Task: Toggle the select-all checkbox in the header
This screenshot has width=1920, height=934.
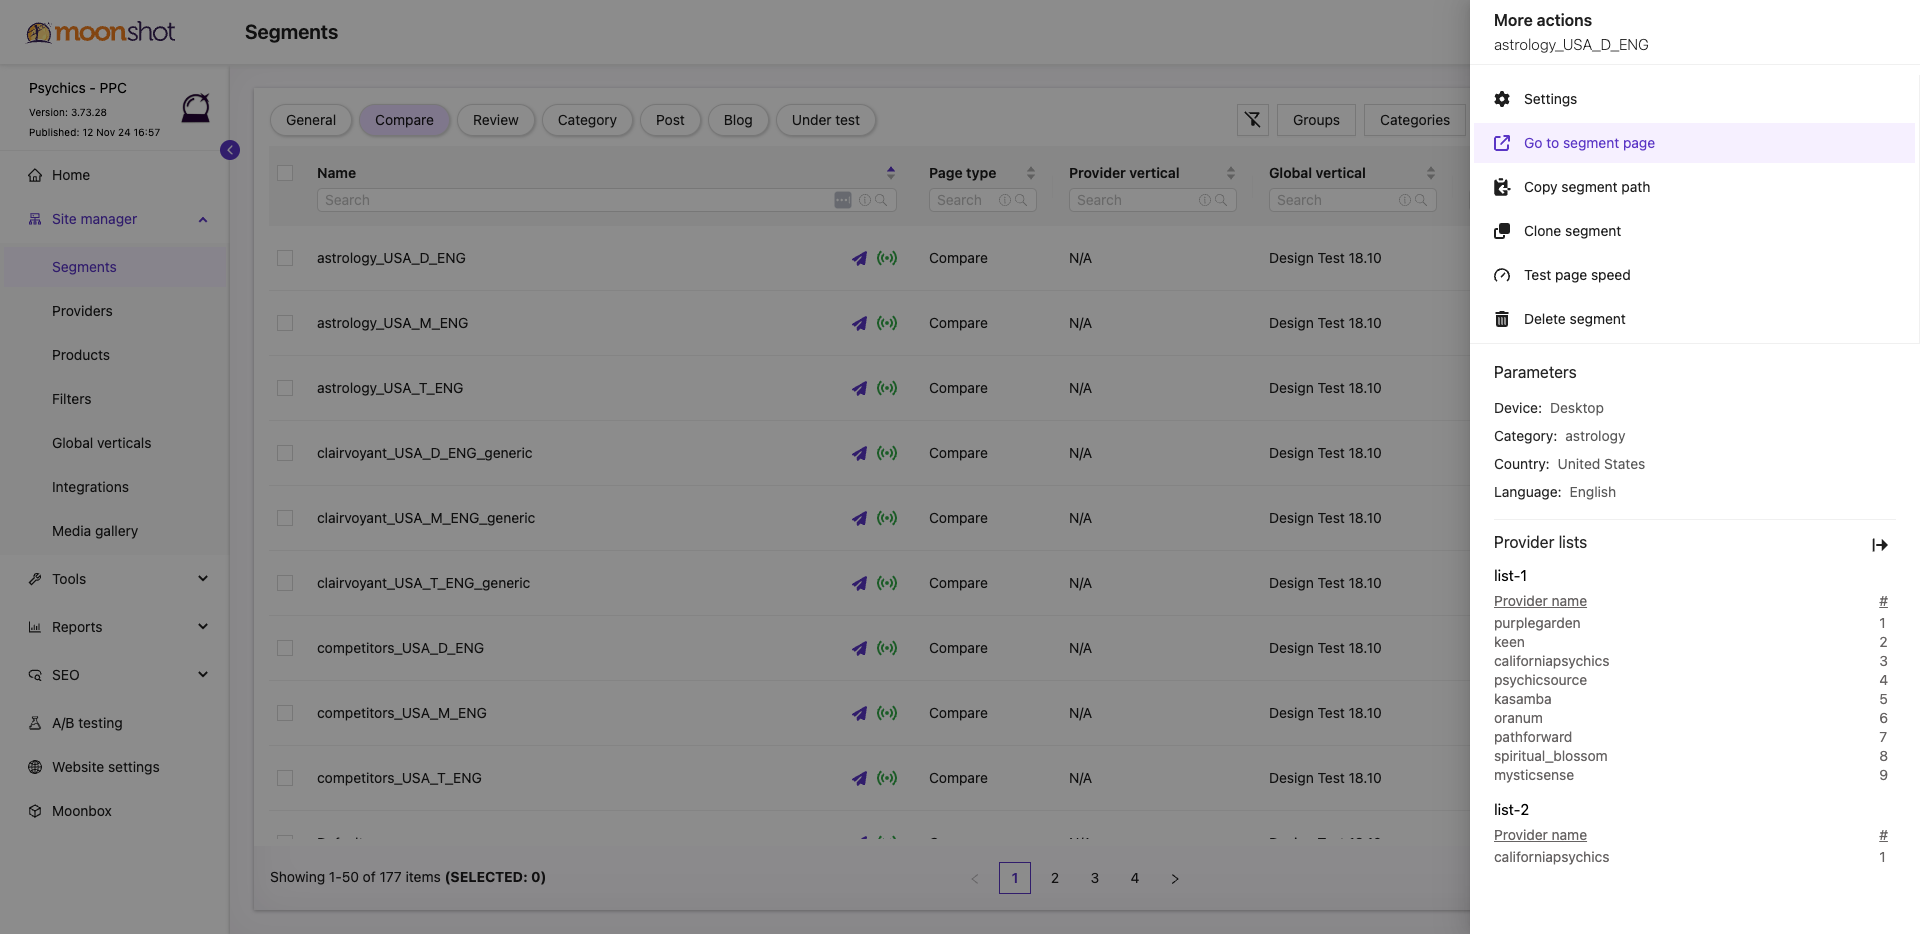Action: [285, 173]
